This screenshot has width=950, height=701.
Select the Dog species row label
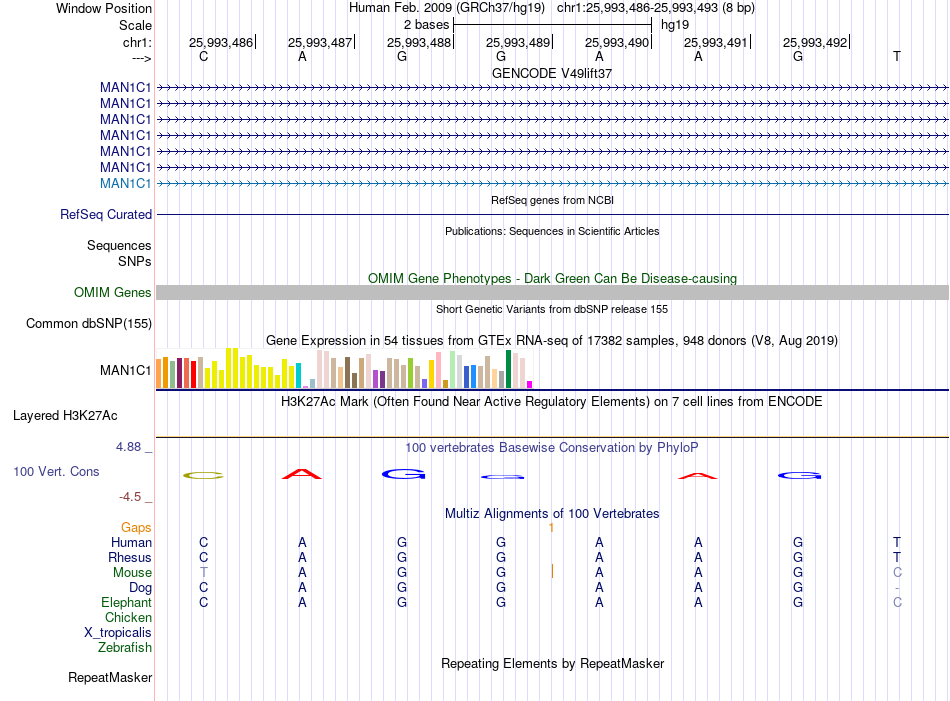[x=141, y=588]
